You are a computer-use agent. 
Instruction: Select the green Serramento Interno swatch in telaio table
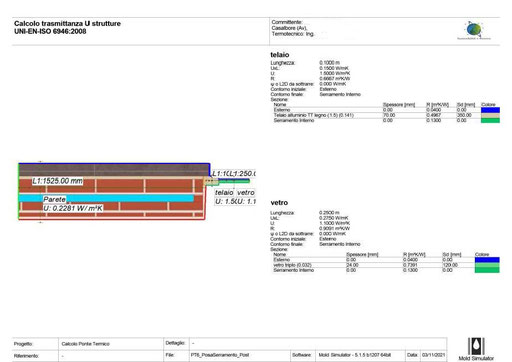pyautogui.click(x=490, y=120)
